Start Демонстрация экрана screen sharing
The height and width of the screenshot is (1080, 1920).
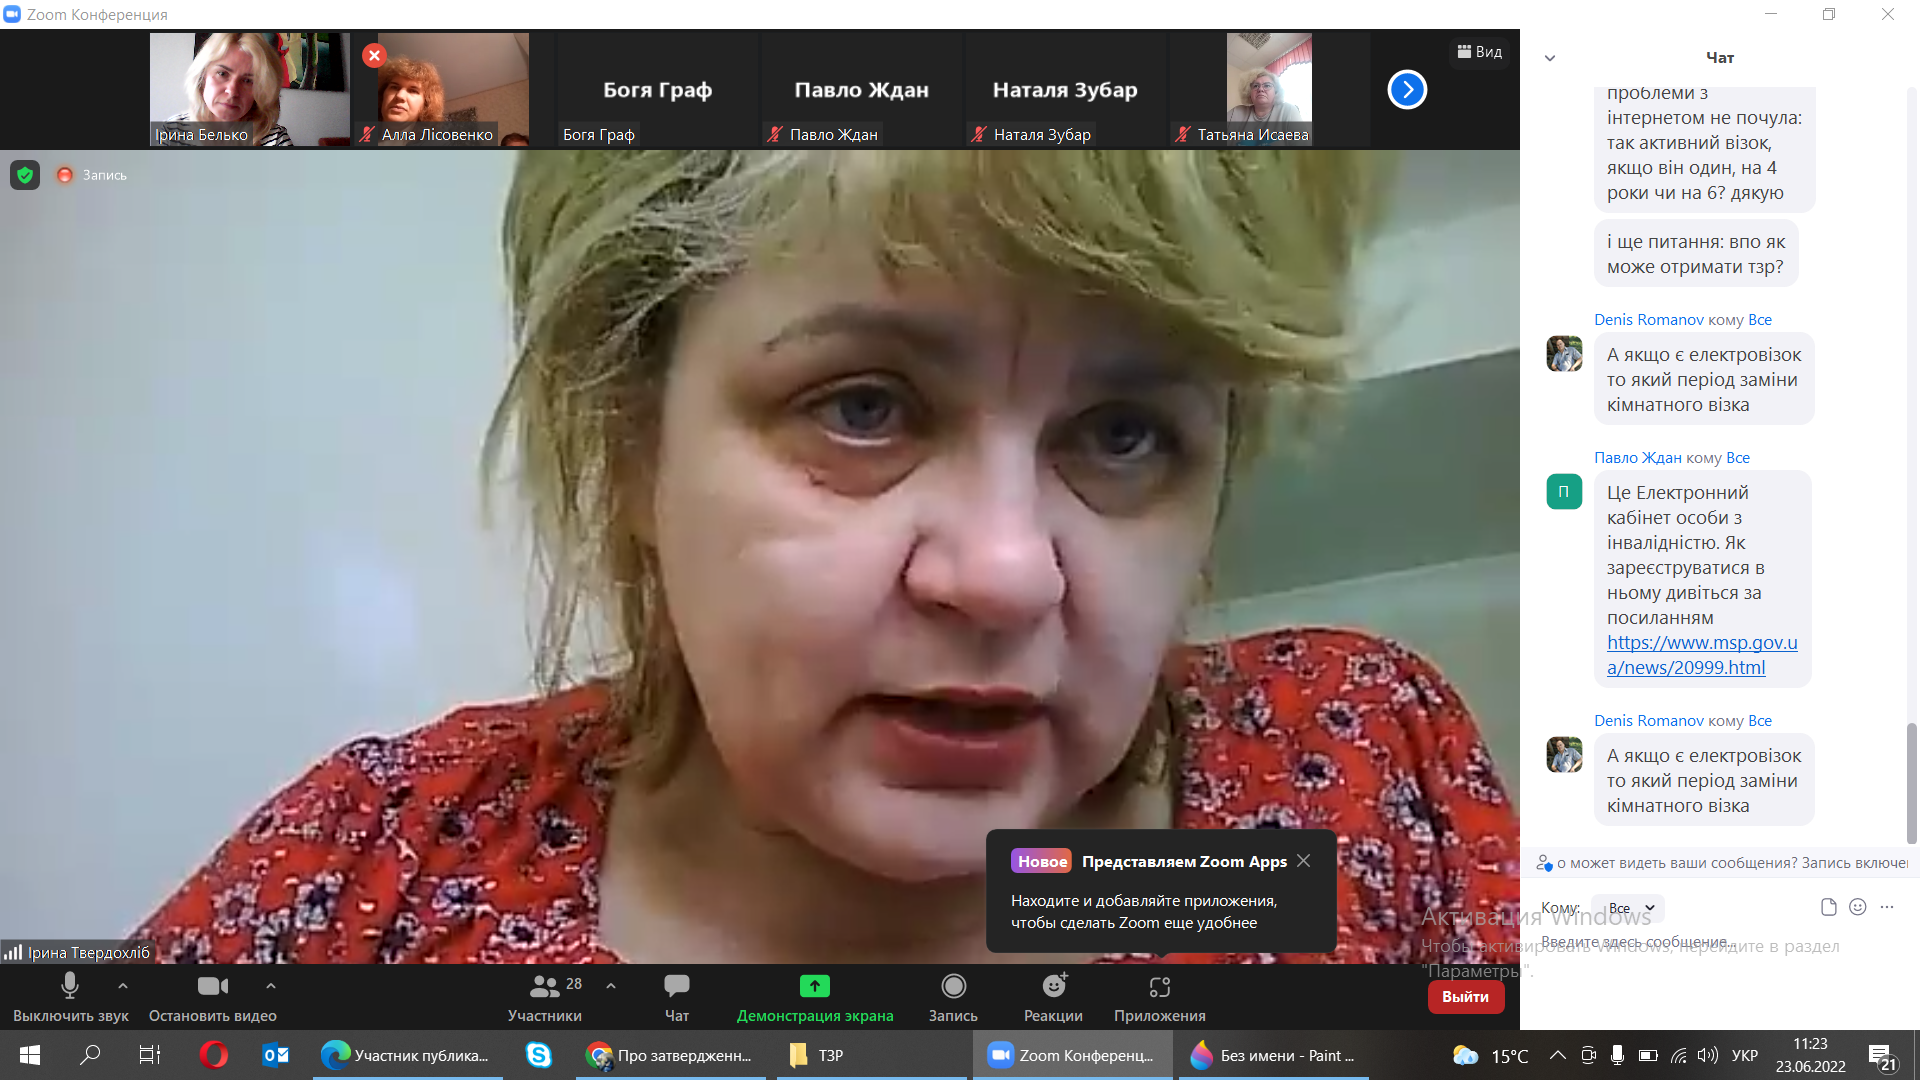[815, 997]
